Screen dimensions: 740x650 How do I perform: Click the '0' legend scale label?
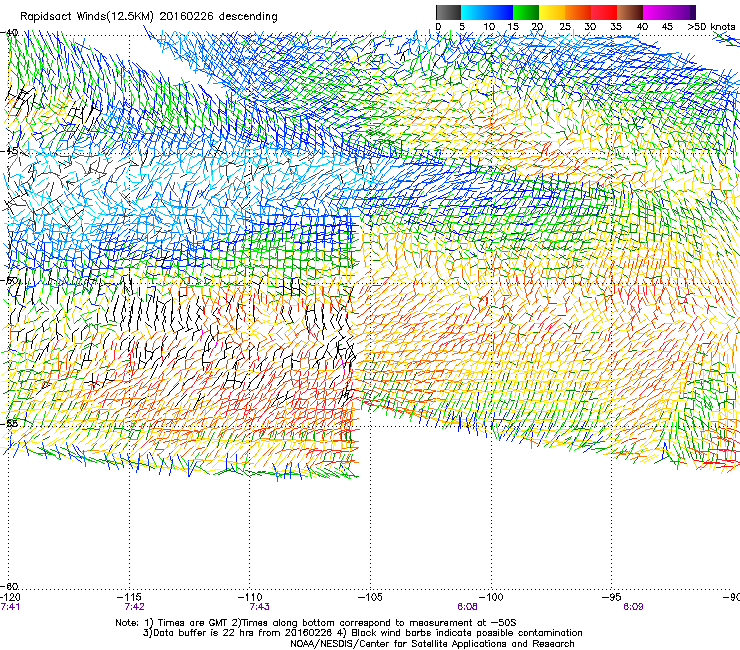click(x=438, y=27)
